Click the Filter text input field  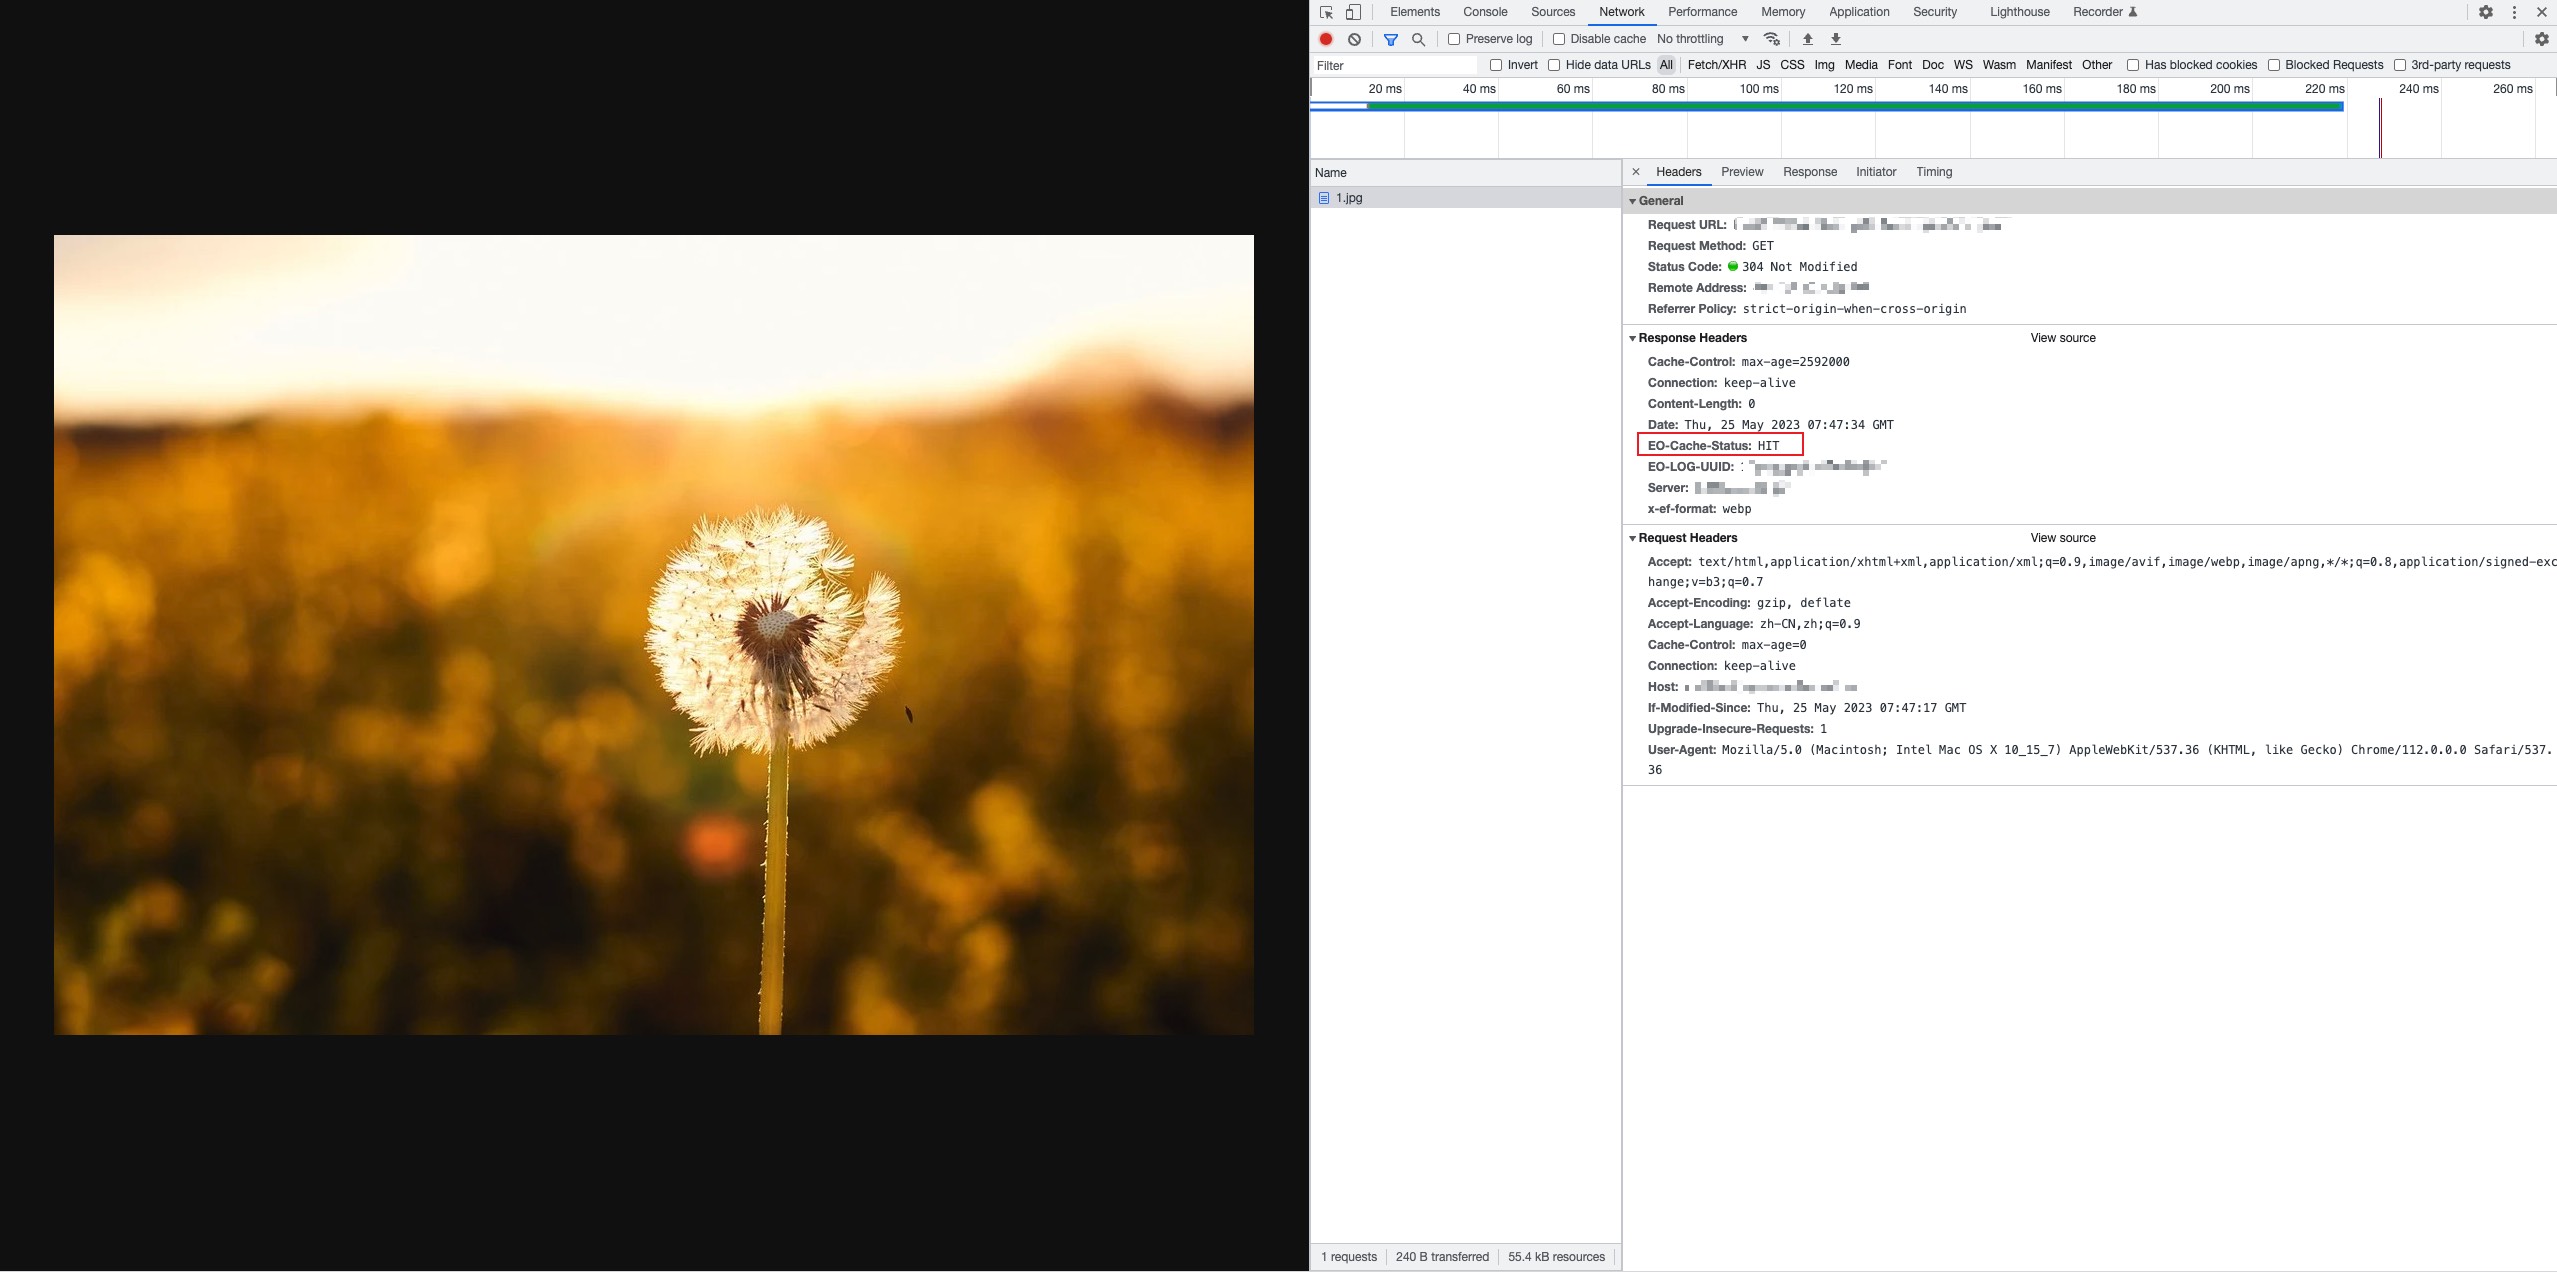[1394, 65]
